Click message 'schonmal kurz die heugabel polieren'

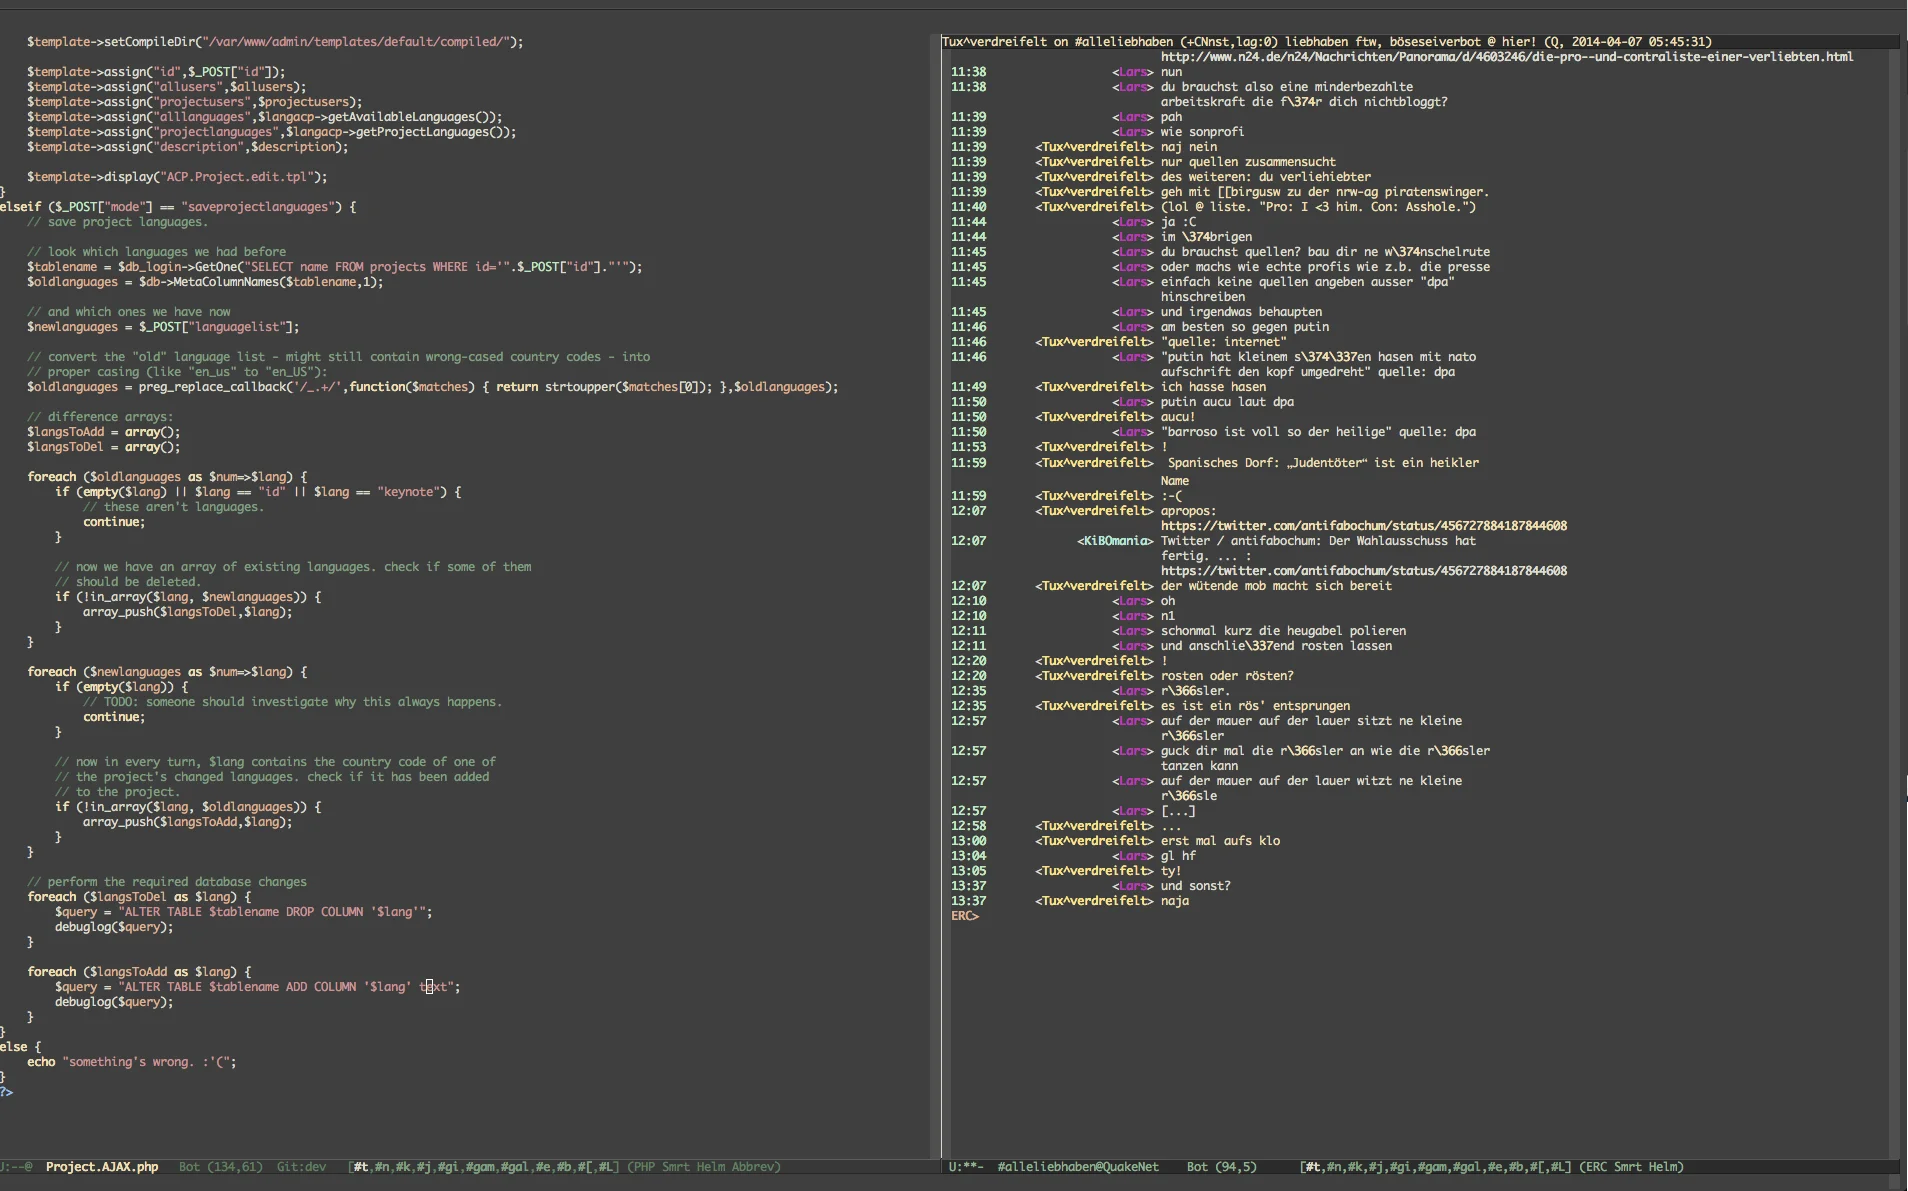[x=1283, y=631]
